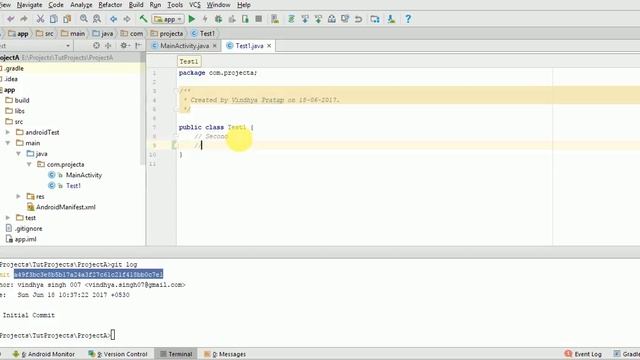Click the Debug bug icon
Screen dimensions: 640x360
pos(218,19)
